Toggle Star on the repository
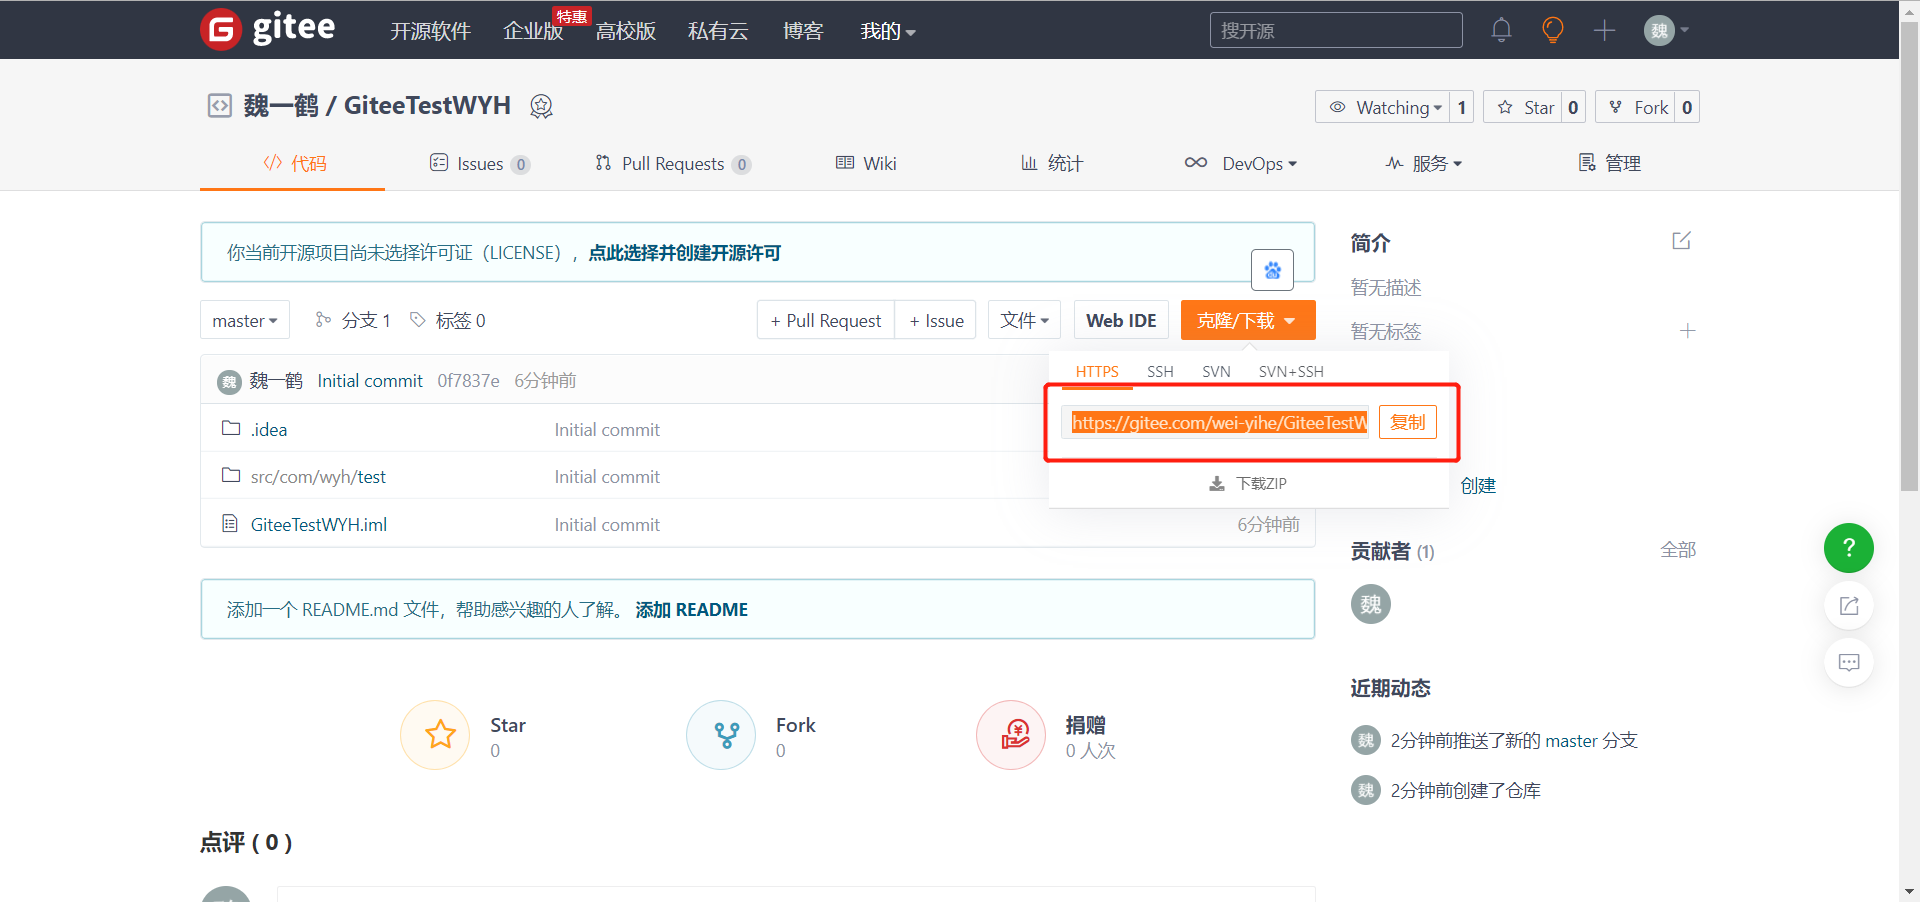 (1522, 107)
